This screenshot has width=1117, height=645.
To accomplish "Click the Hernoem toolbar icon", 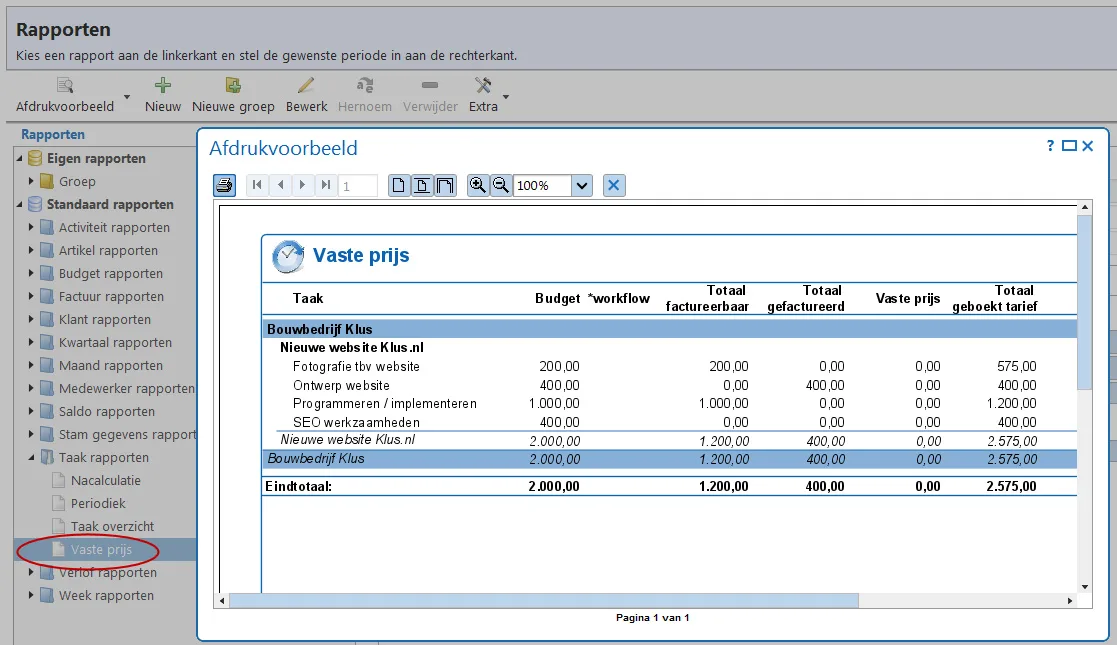I will pos(365,86).
